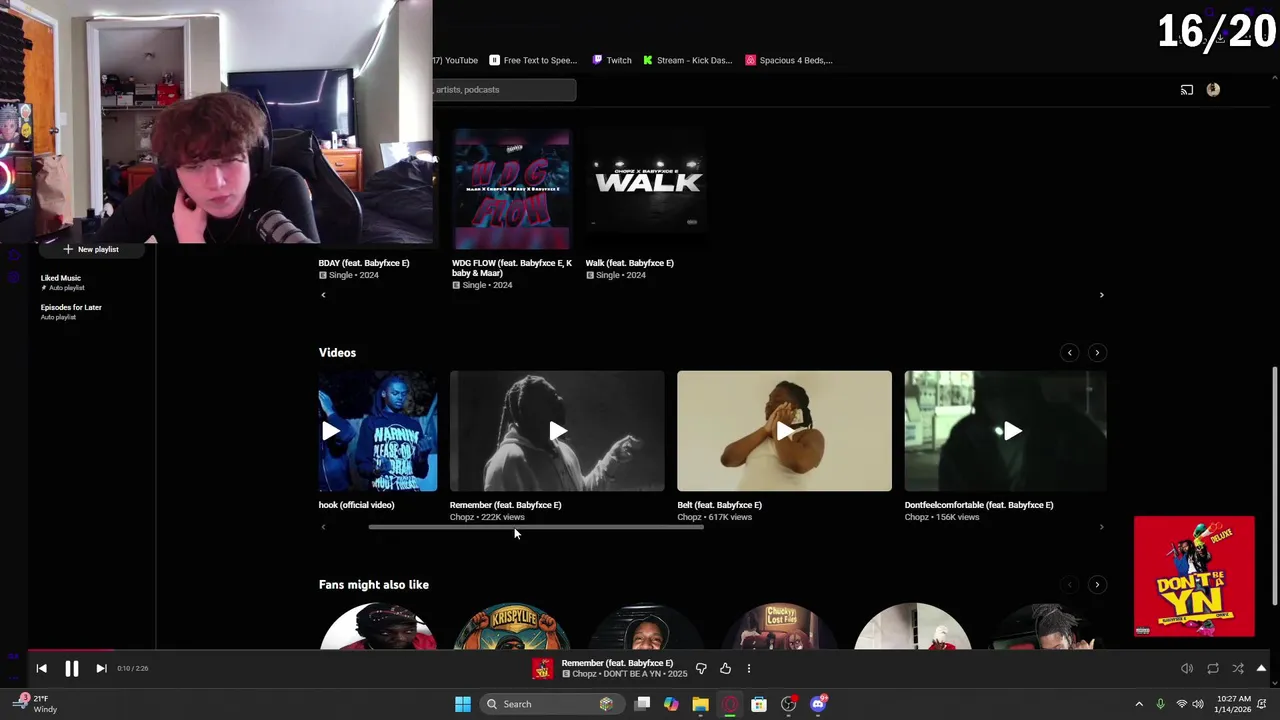This screenshot has height=720, width=1280.
Task: Open the Windows Start menu
Action: pyautogui.click(x=463, y=704)
